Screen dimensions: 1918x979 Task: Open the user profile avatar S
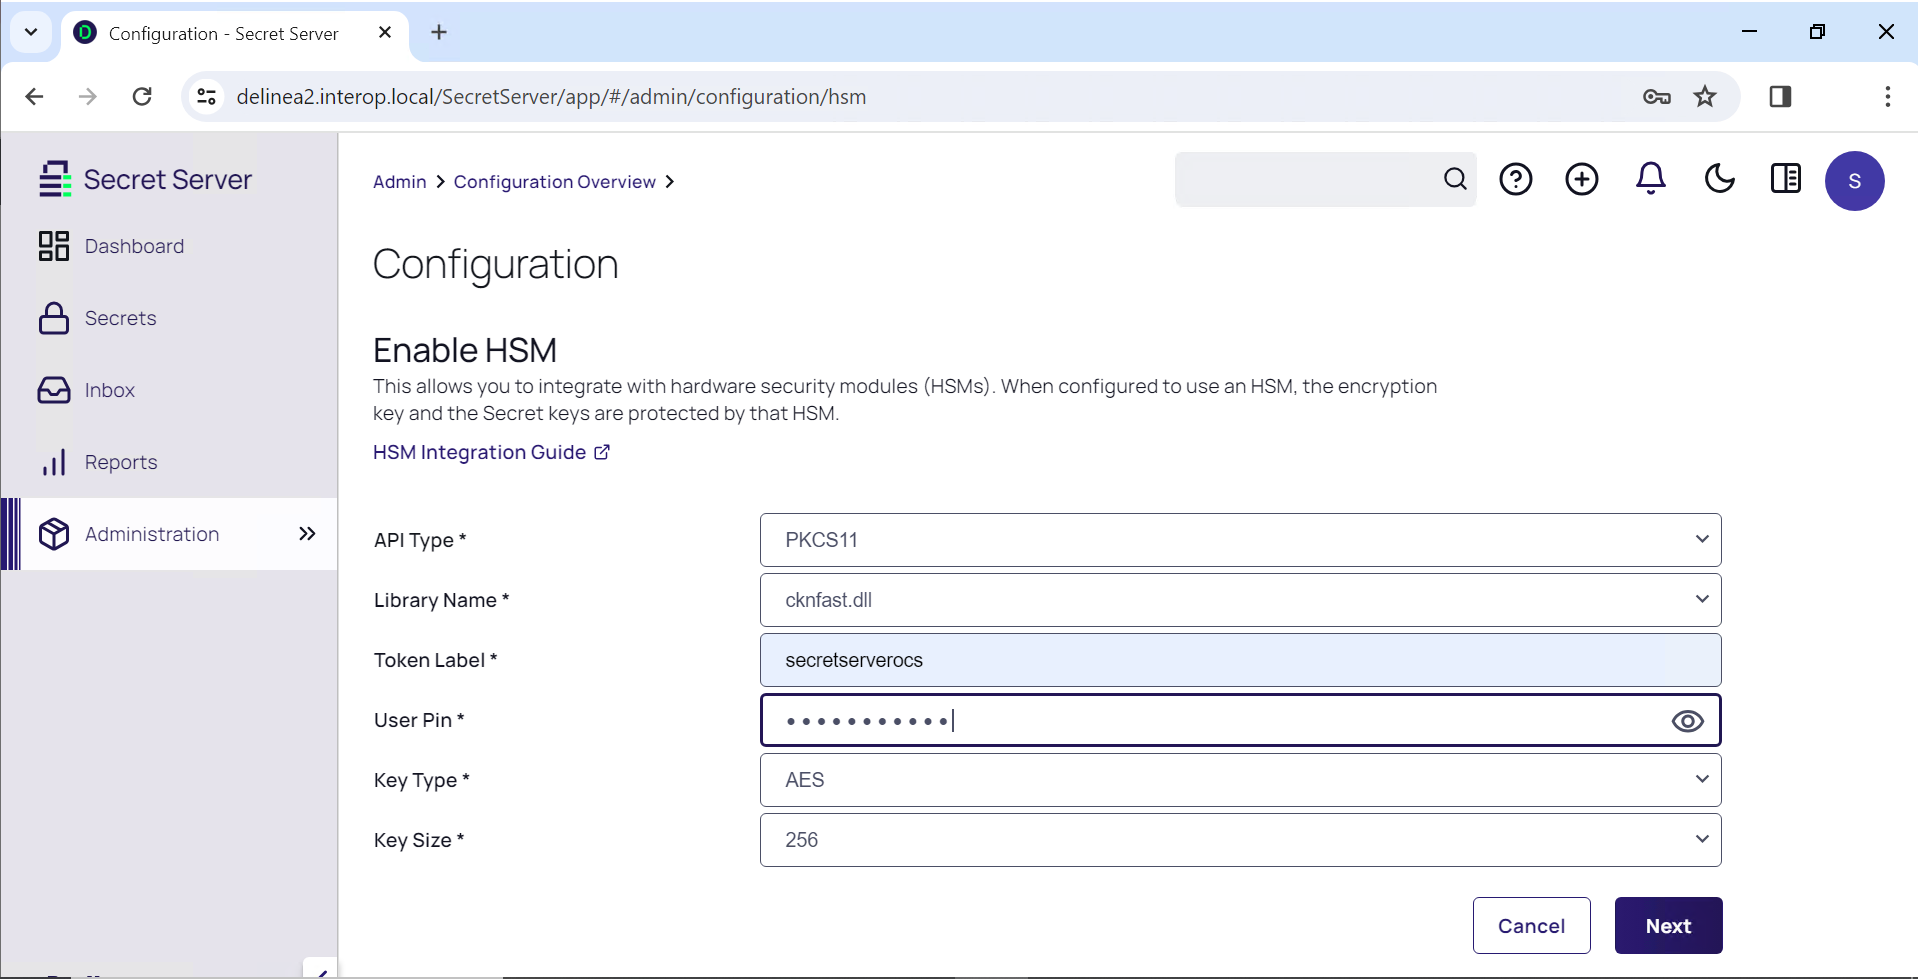tap(1855, 181)
